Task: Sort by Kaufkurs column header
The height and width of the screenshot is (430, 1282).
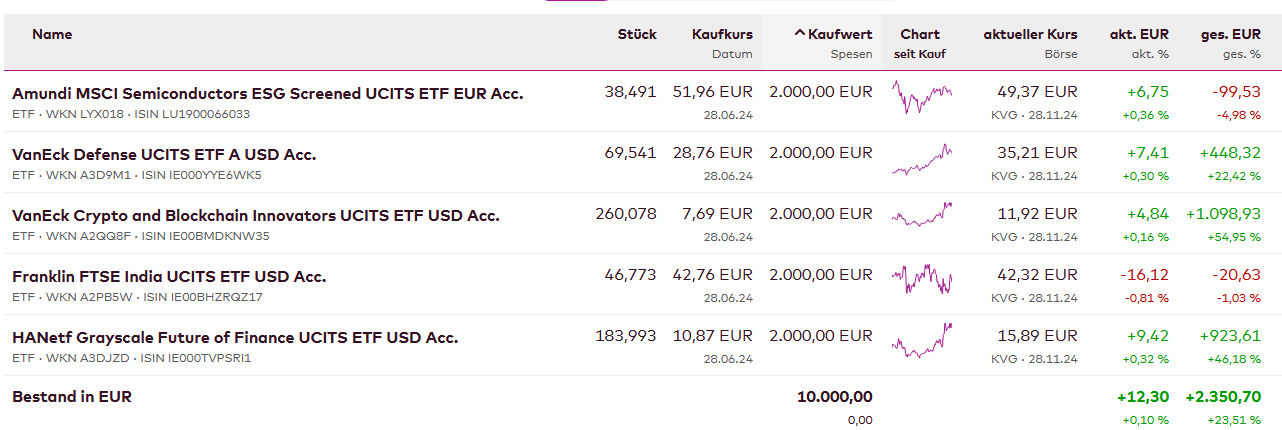Action: 722,34
